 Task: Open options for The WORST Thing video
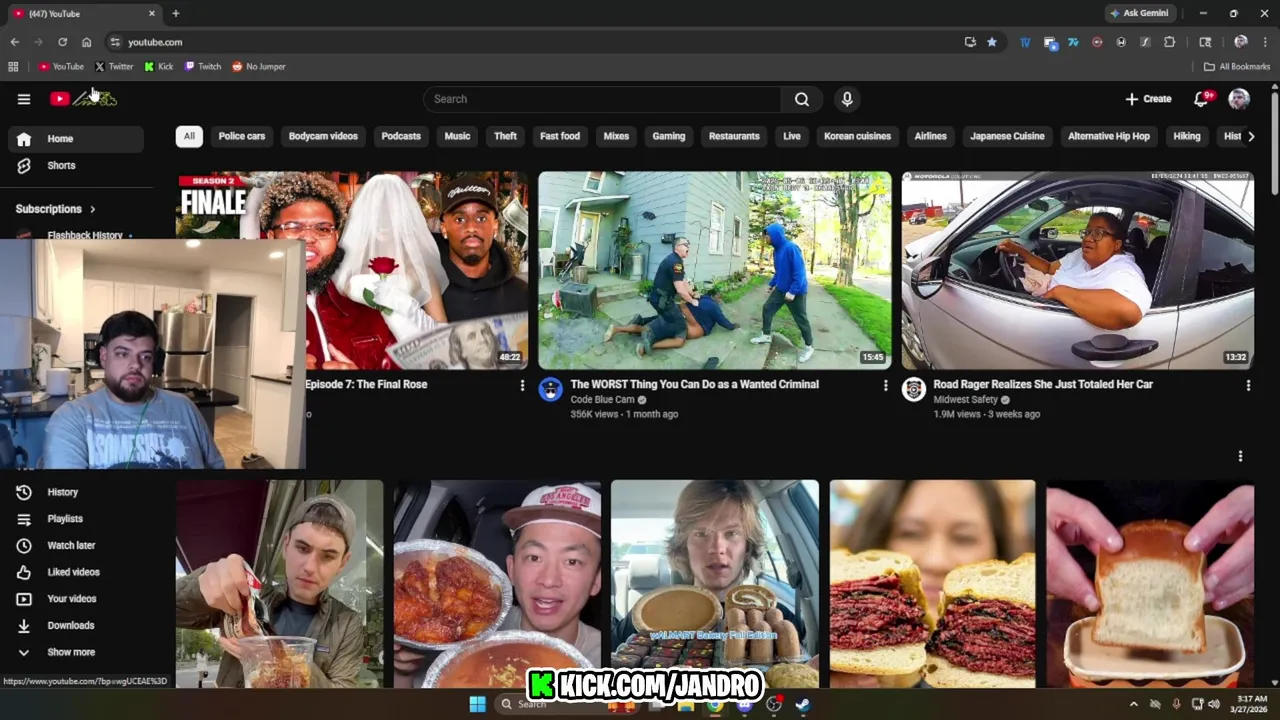coord(885,385)
